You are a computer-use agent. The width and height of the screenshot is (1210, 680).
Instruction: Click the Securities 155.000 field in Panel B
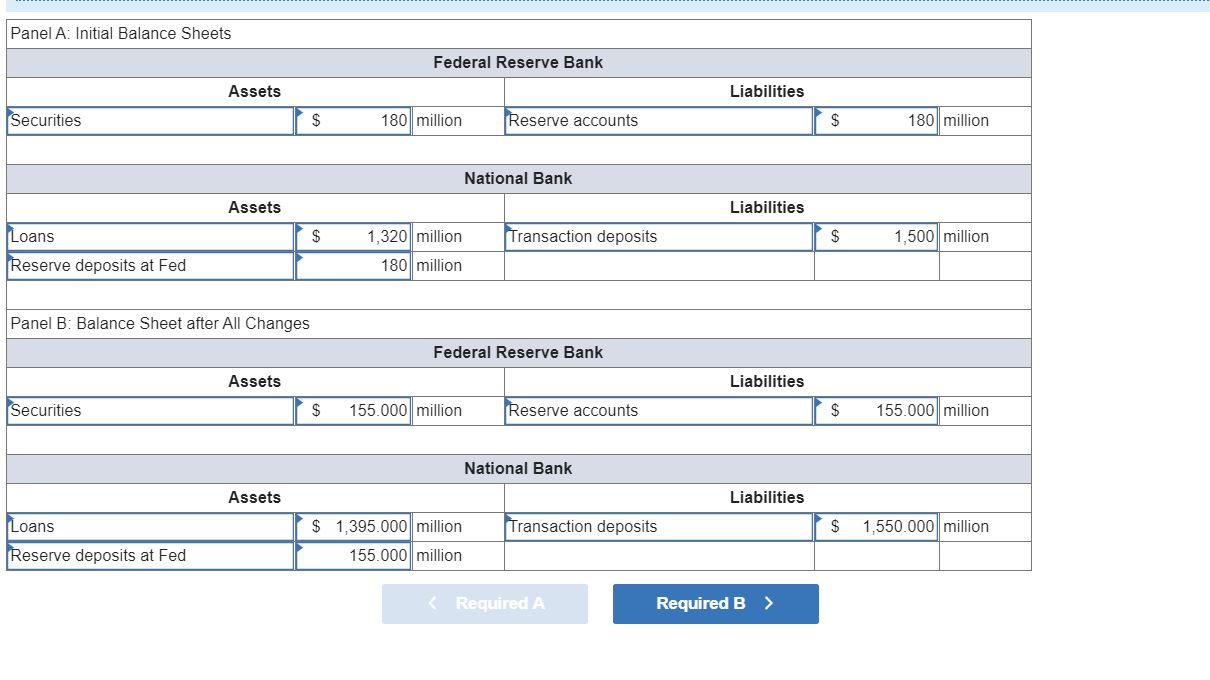(x=352, y=410)
